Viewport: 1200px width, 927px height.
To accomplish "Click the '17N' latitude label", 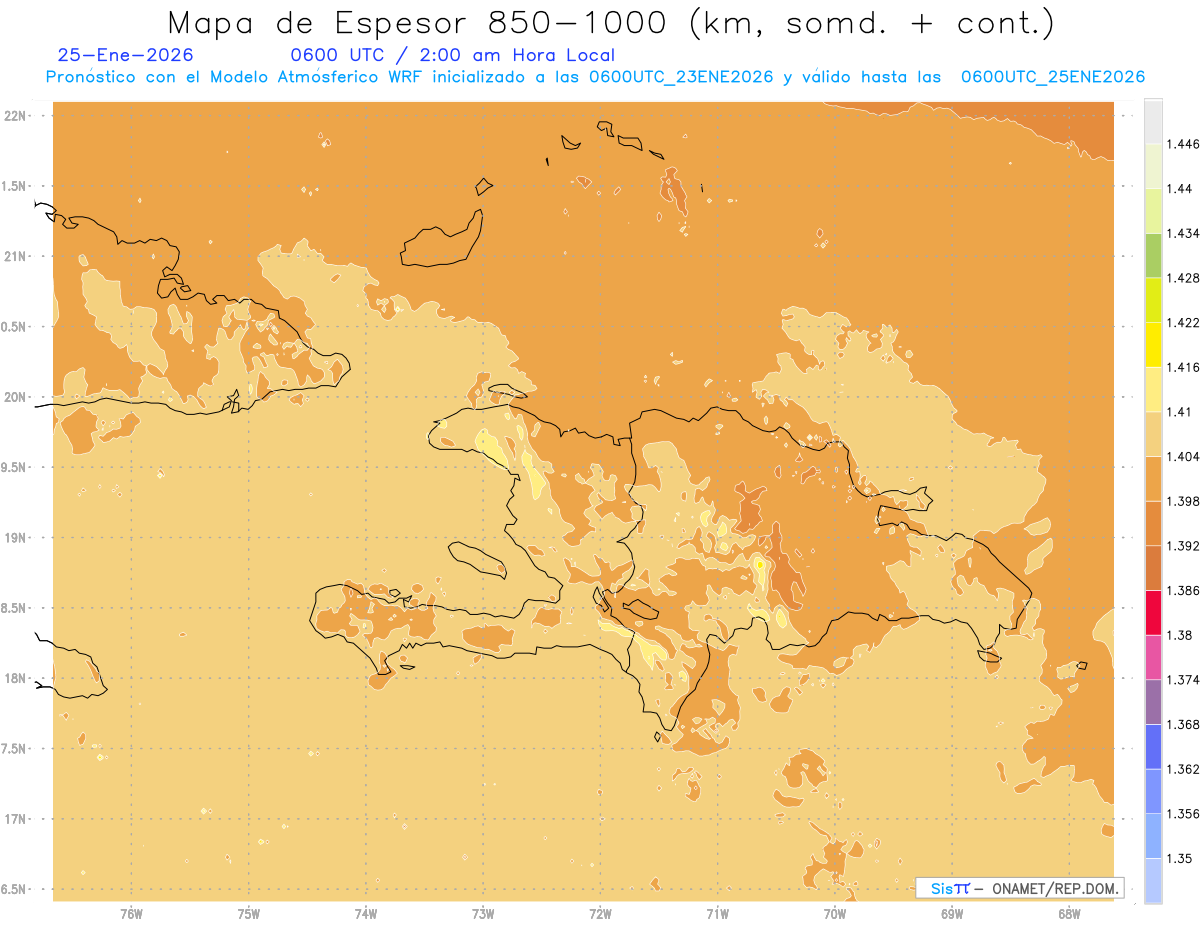I will click(x=16, y=819).
